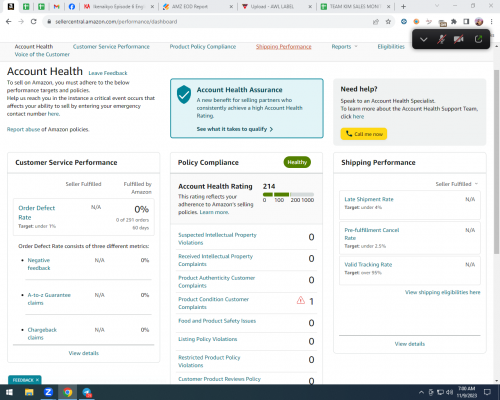Viewport: 500px width, 400px height.
Task: Open the Zoom app in the taskbar
Action: (48, 392)
